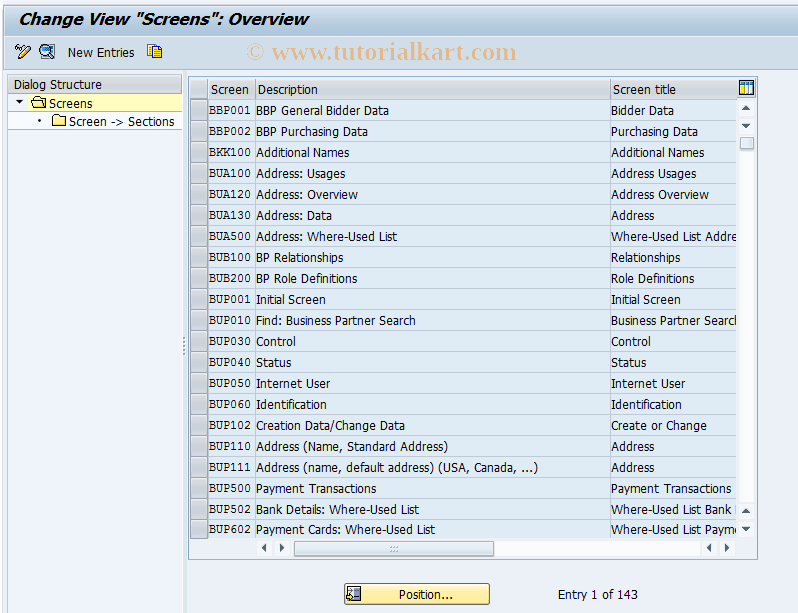Select row BBP002 using row selector

[x=199, y=131]
